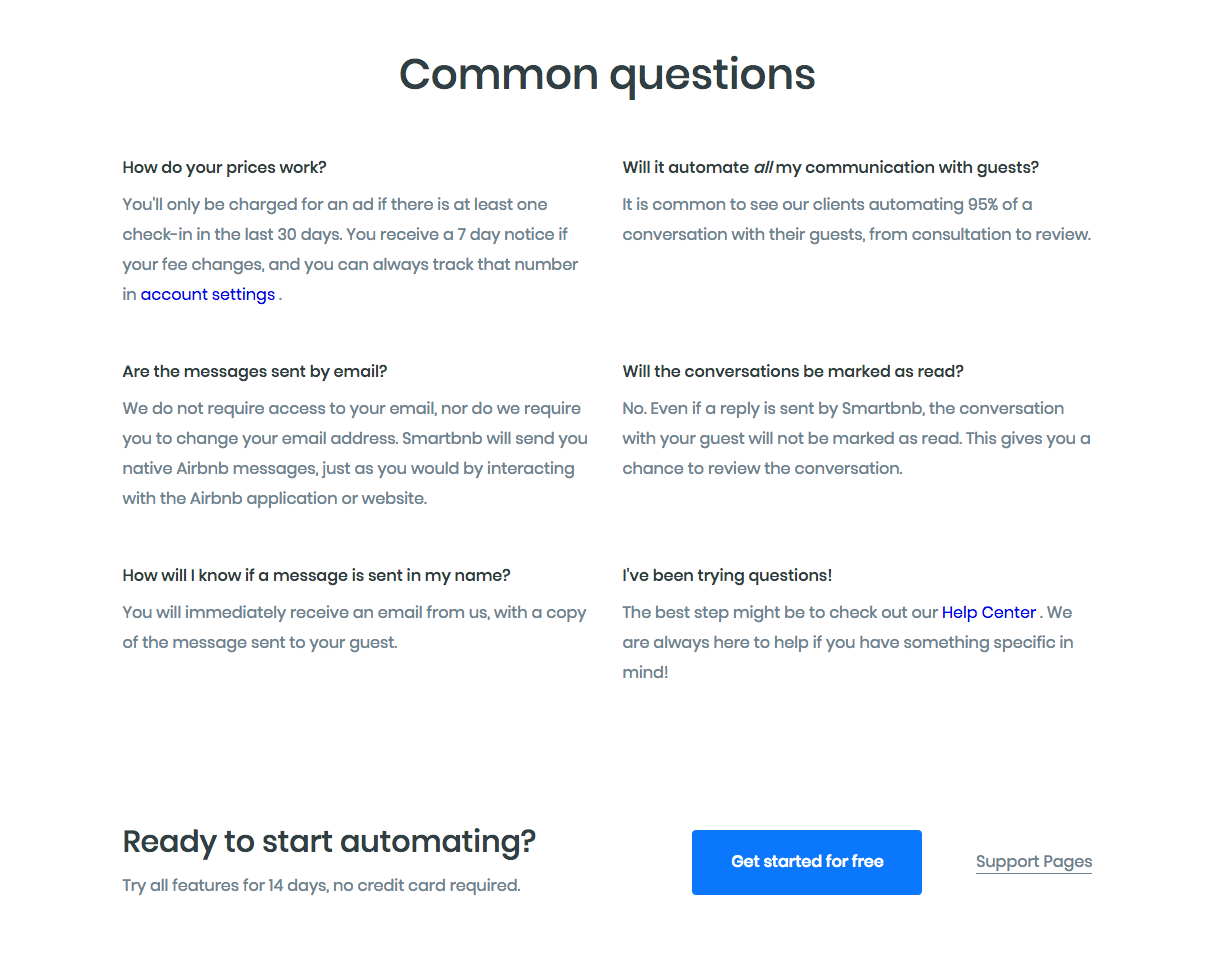Click the italic 'all' word in the automation question
The image size is (1207, 957).
(763, 167)
